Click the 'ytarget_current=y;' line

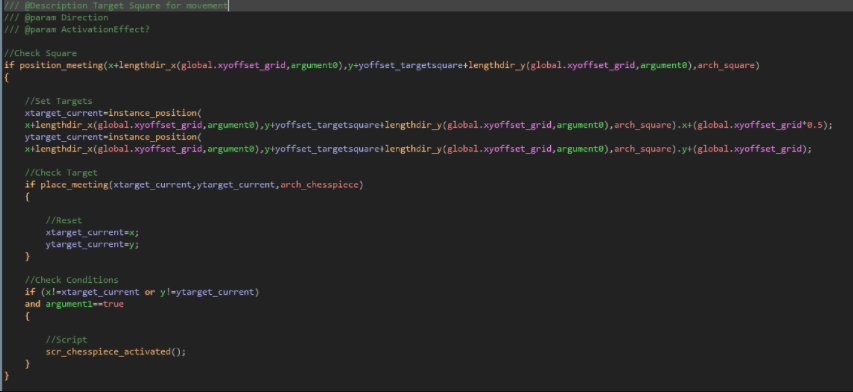coord(92,244)
